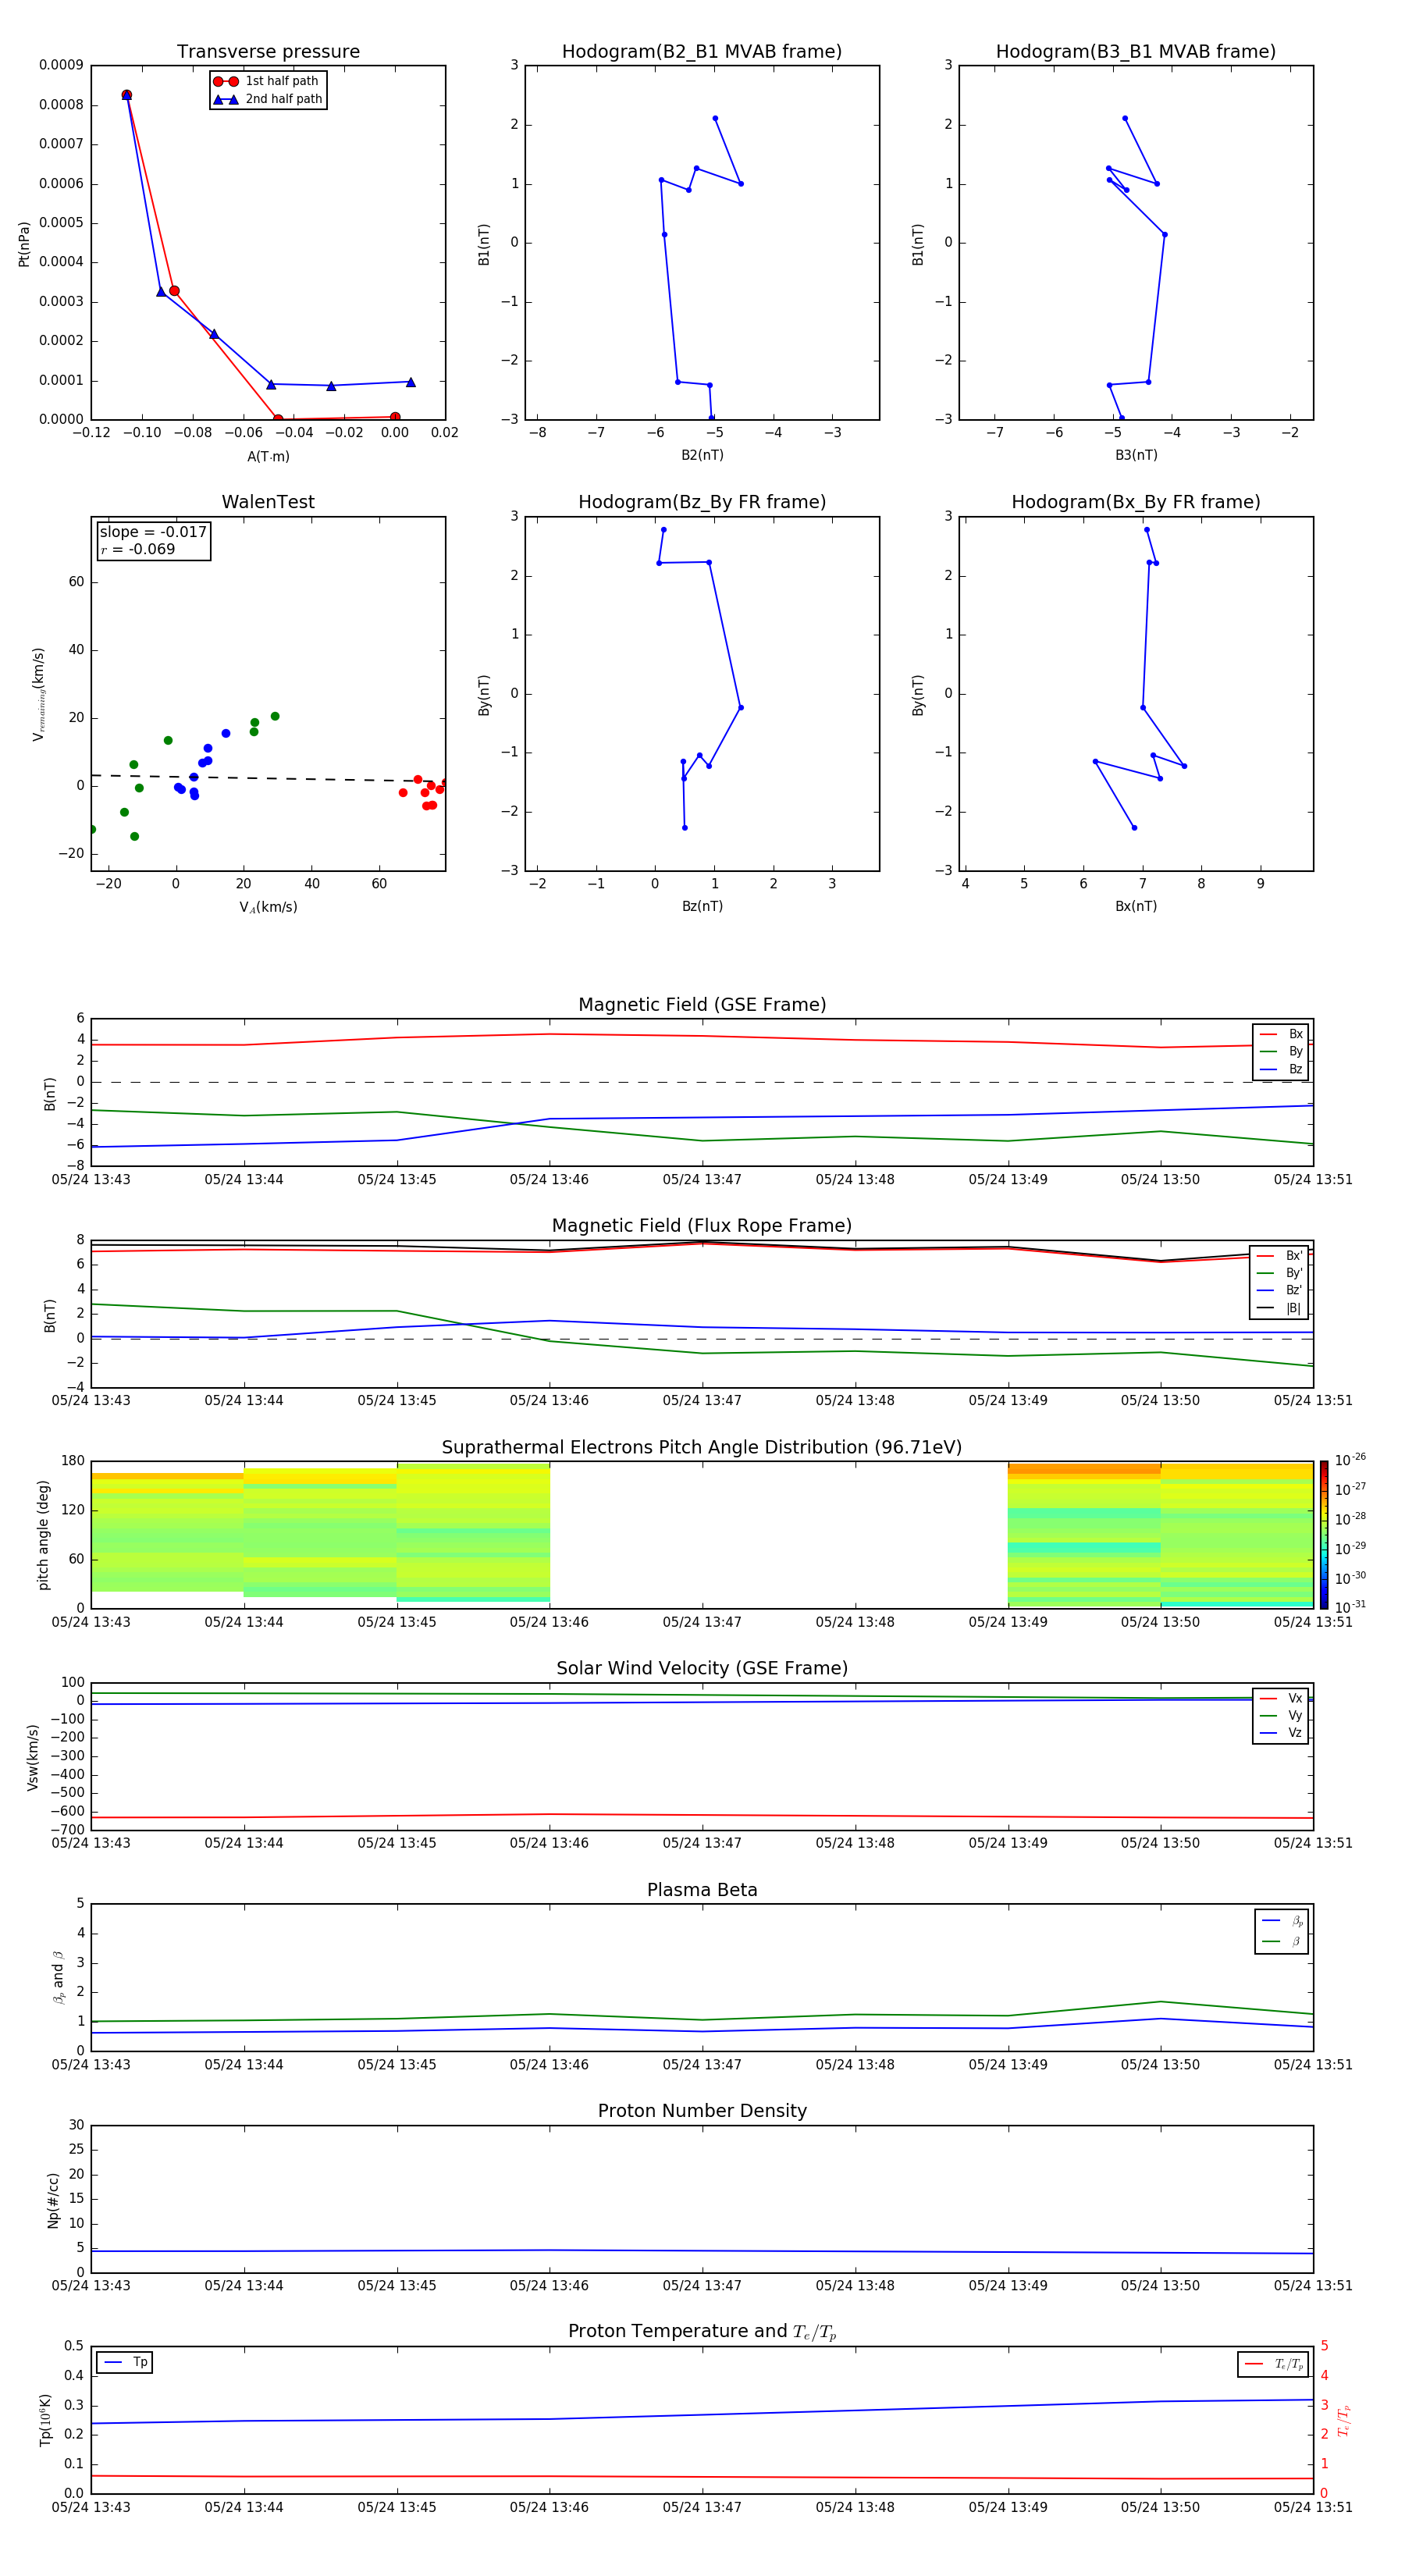Click the "Proton Temperature and Te/Tp" title
The height and width of the screenshot is (2576, 1405).
[x=702, y=2331]
